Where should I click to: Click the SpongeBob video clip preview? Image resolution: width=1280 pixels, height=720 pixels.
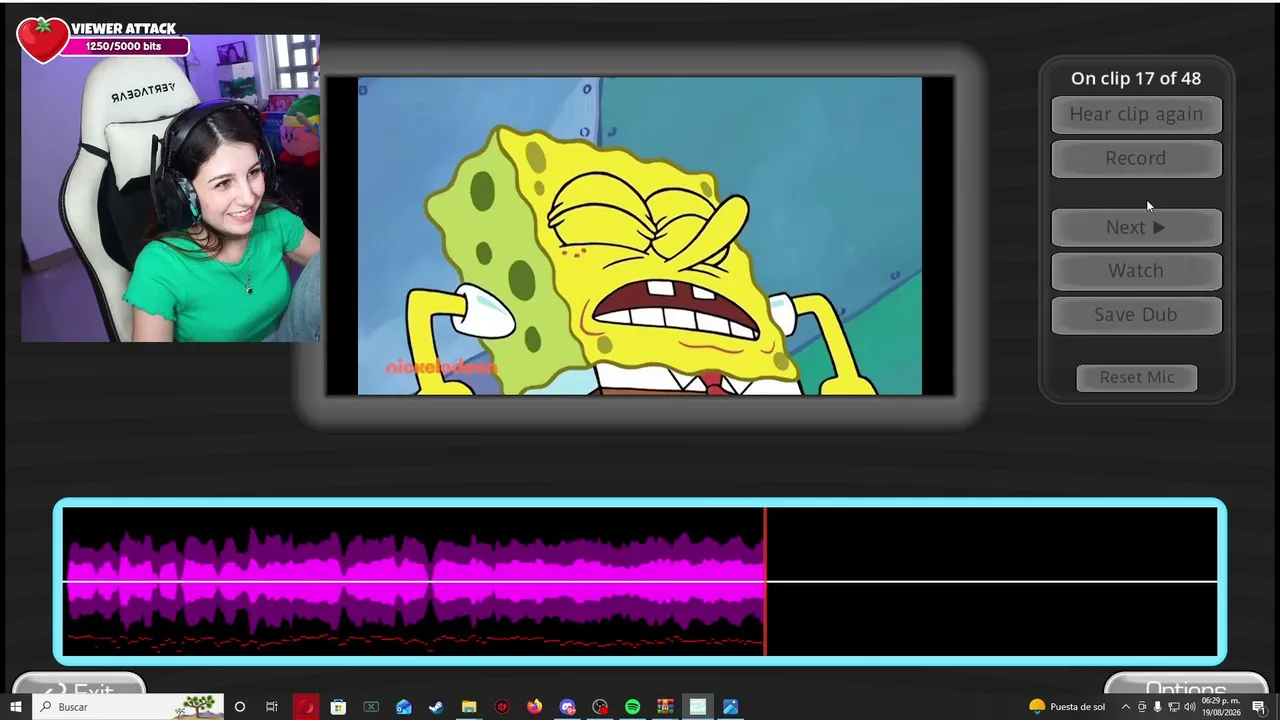point(640,236)
